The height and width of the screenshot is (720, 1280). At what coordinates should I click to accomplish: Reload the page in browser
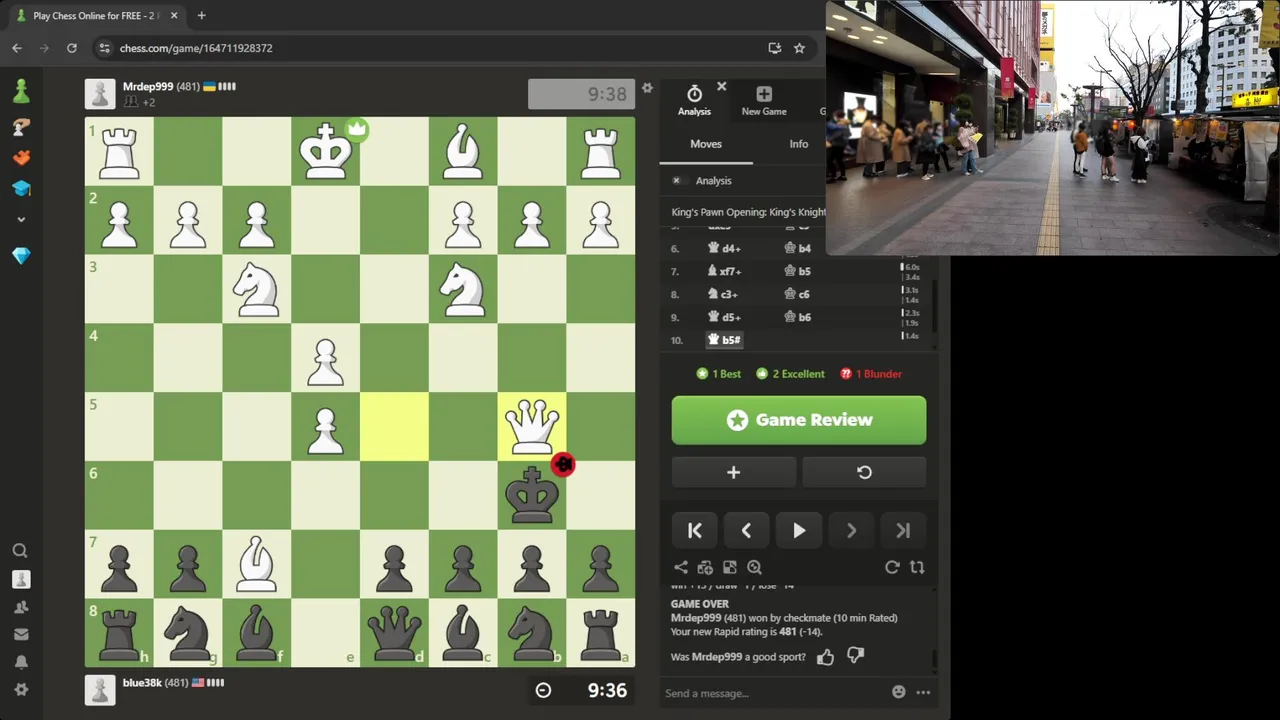tap(72, 48)
